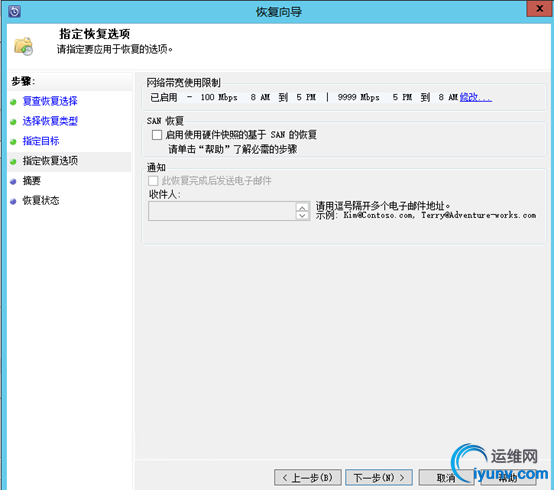Click the blue bullet beside 摘要
This screenshot has width=554, height=490.
coord(13,181)
